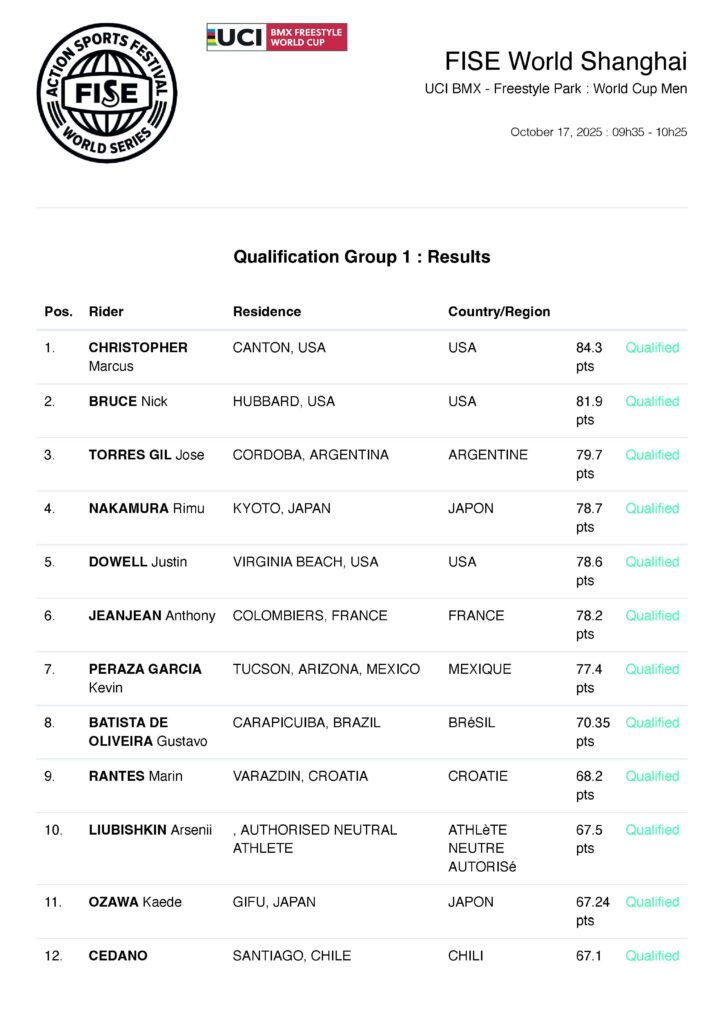Open rider NAKAMURA Rimu entry

(x=146, y=508)
